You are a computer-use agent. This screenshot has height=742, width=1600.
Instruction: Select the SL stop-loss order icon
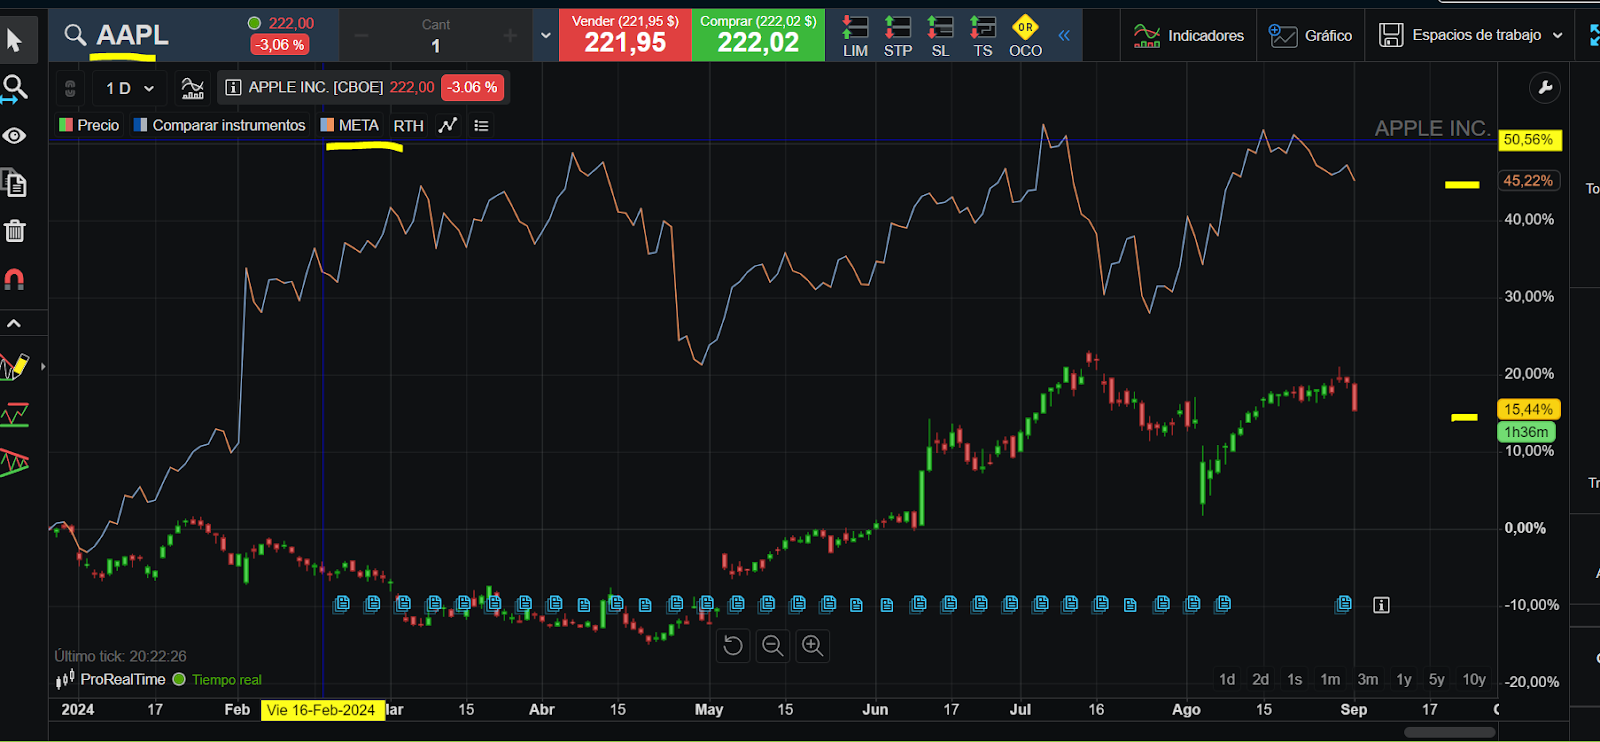pos(940,36)
